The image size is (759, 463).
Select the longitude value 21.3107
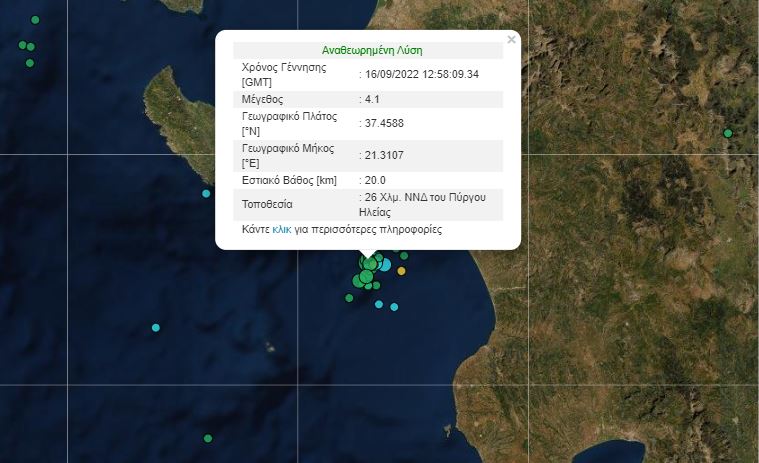381,155
